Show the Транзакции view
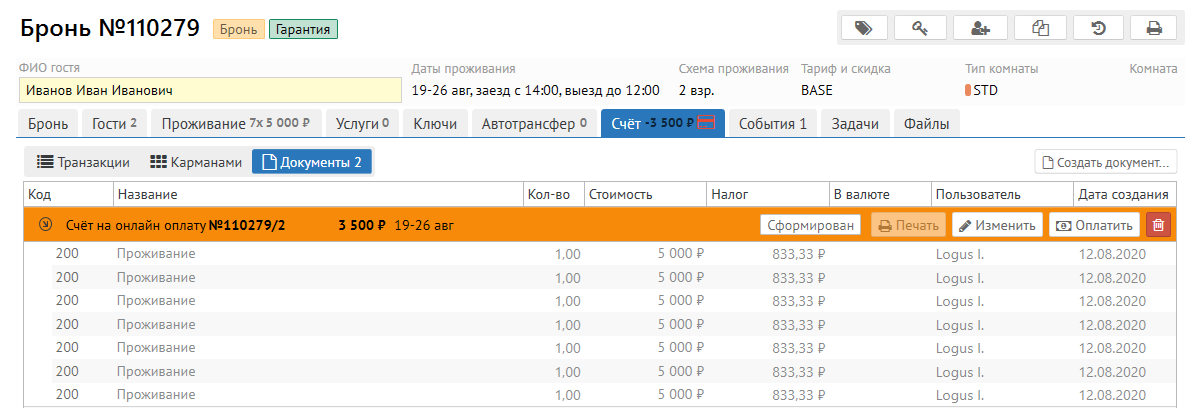This screenshot has width=1195, height=408. pos(83,162)
